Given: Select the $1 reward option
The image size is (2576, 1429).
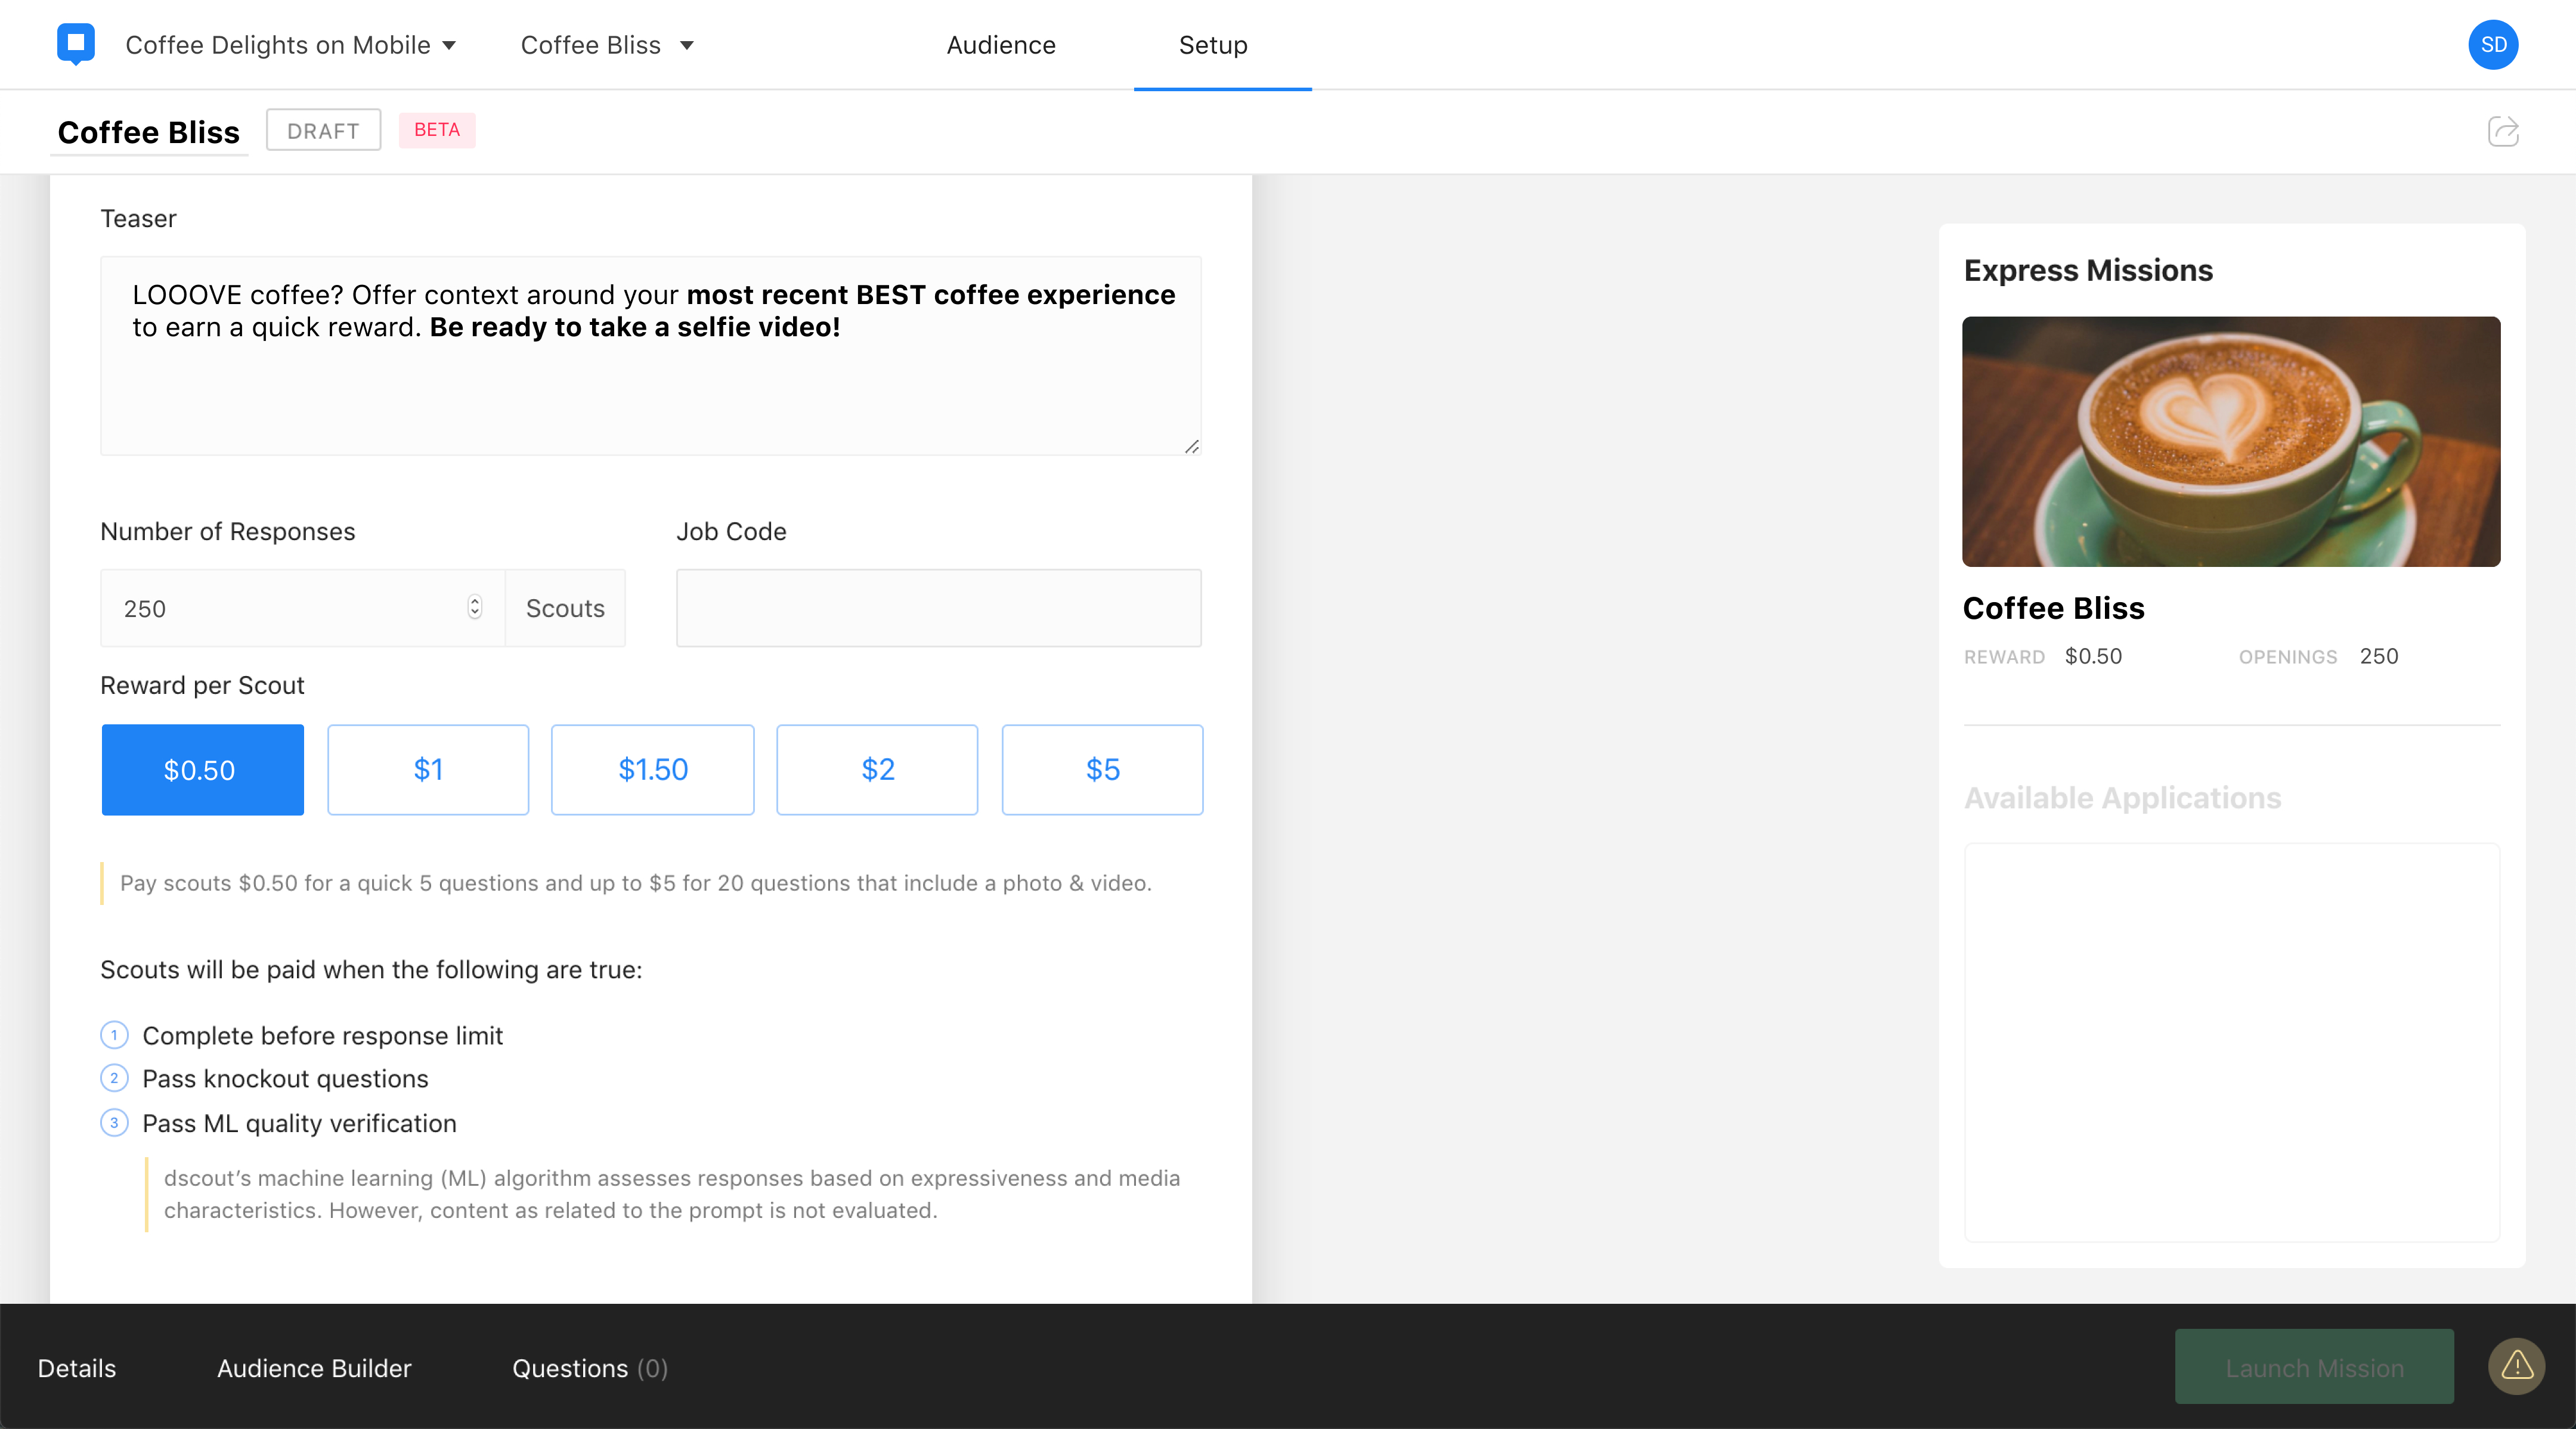Looking at the screenshot, I should tap(428, 770).
